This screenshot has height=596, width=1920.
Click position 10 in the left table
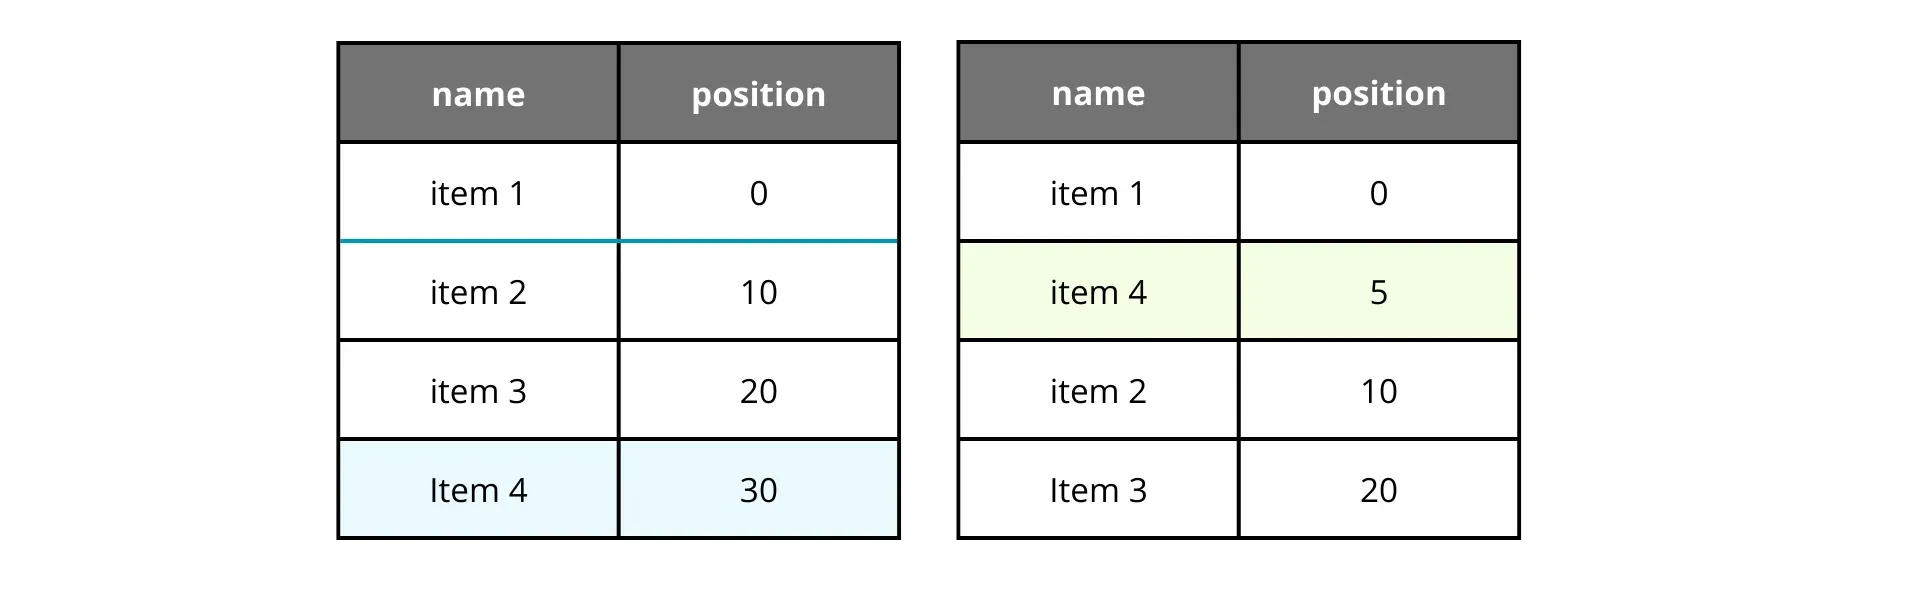tap(758, 291)
